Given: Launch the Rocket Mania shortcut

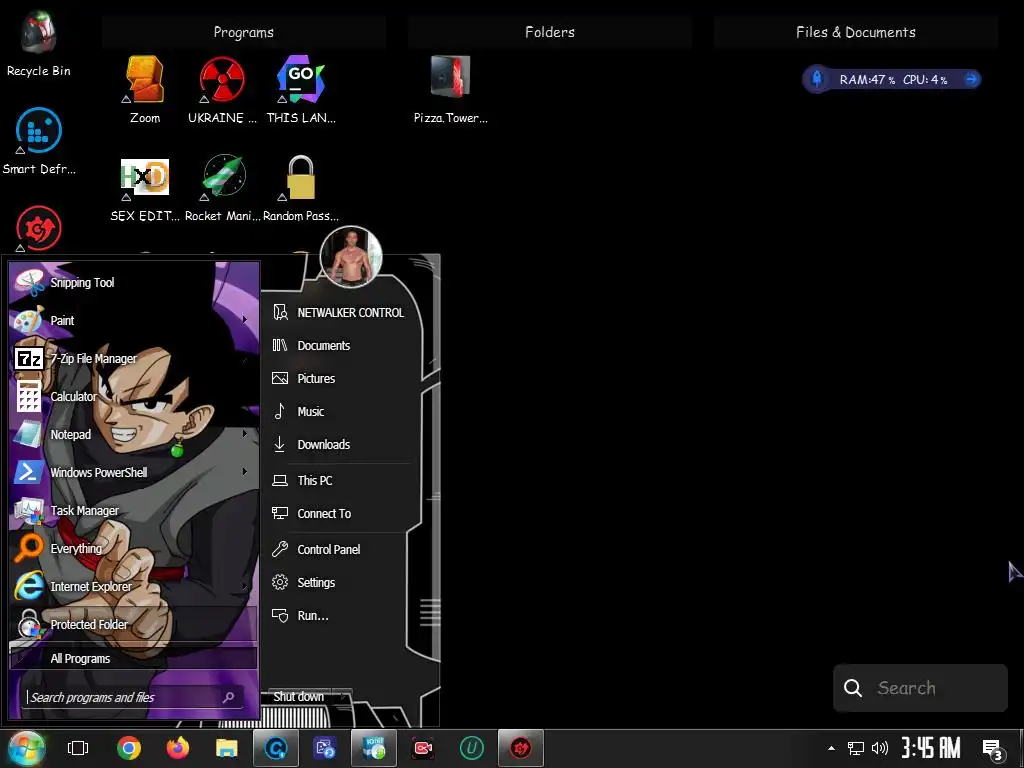Looking at the screenshot, I should click(223, 188).
